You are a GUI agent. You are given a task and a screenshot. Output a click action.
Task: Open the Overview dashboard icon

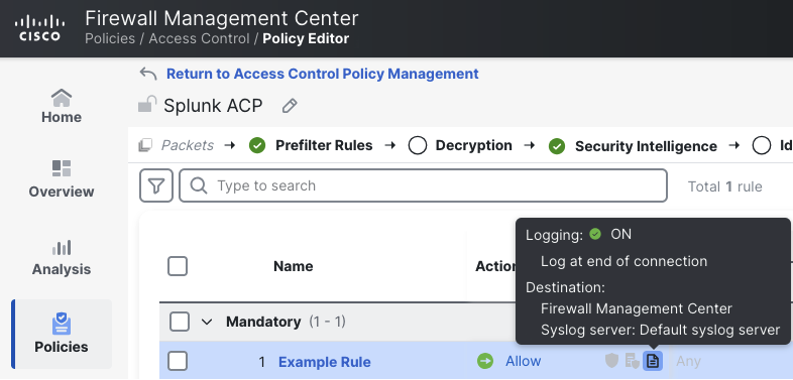coord(61,168)
